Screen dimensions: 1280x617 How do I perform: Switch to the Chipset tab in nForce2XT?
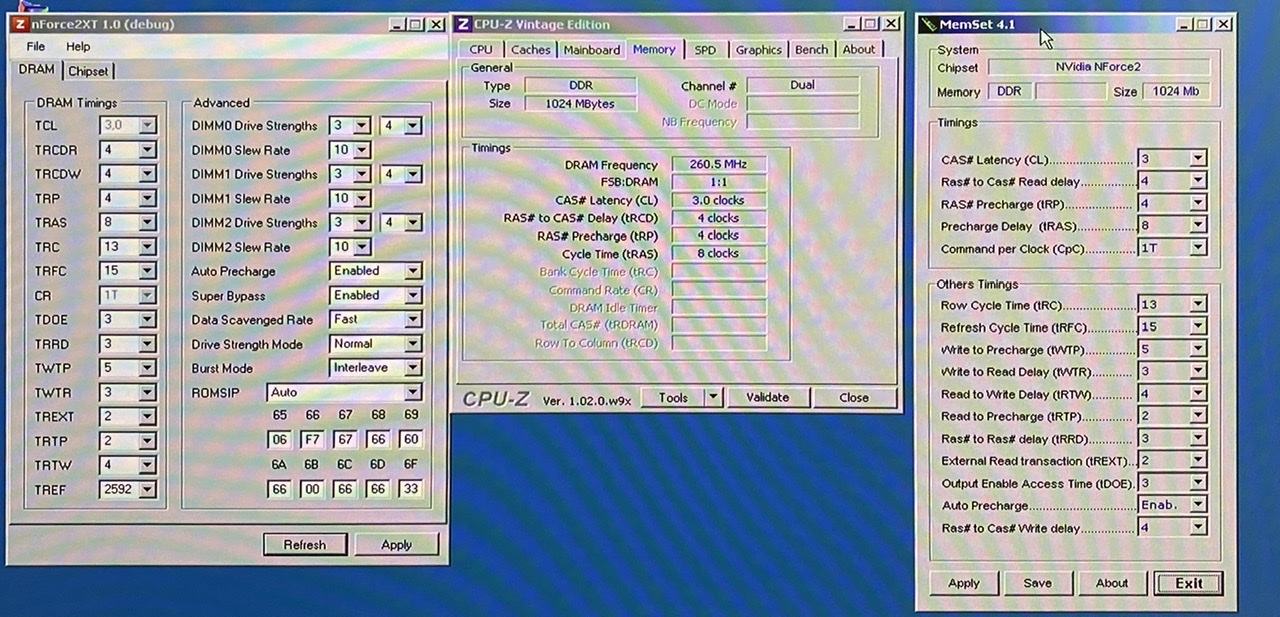pyautogui.click(x=89, y=71)
